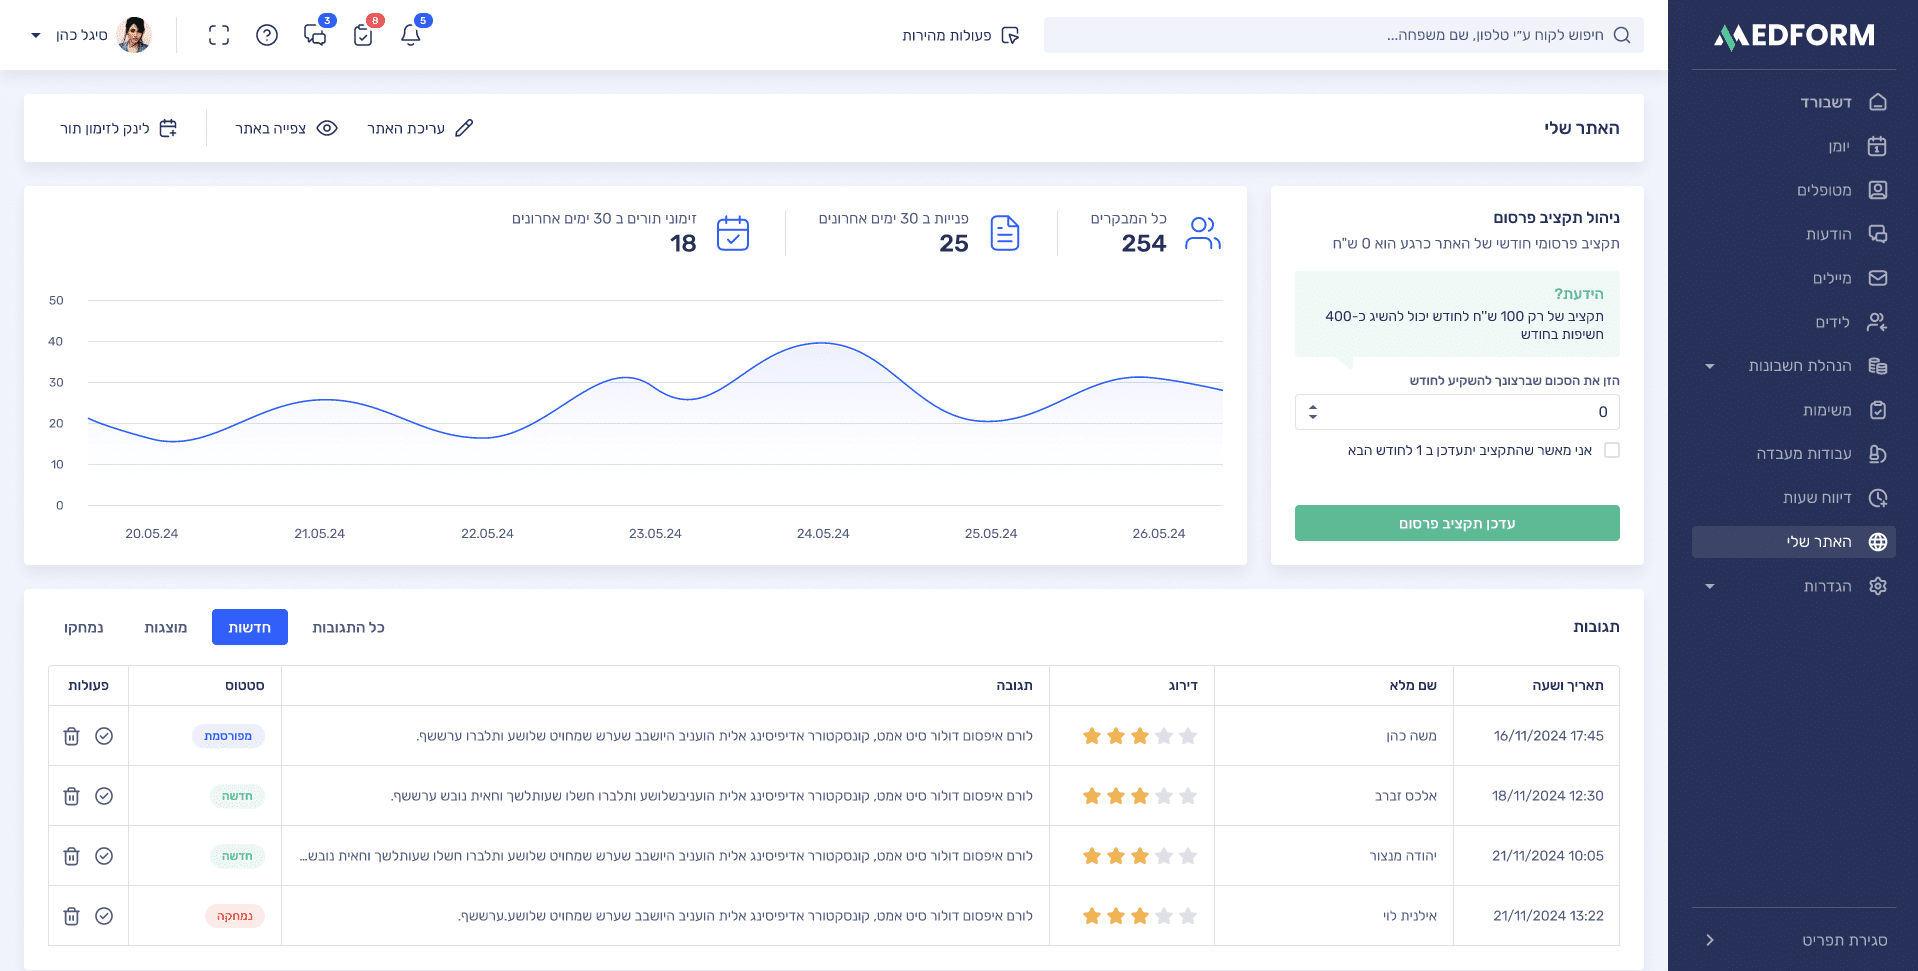Open the notifications bell icon
Screen dimensions: 1918x971
point(411,35)
